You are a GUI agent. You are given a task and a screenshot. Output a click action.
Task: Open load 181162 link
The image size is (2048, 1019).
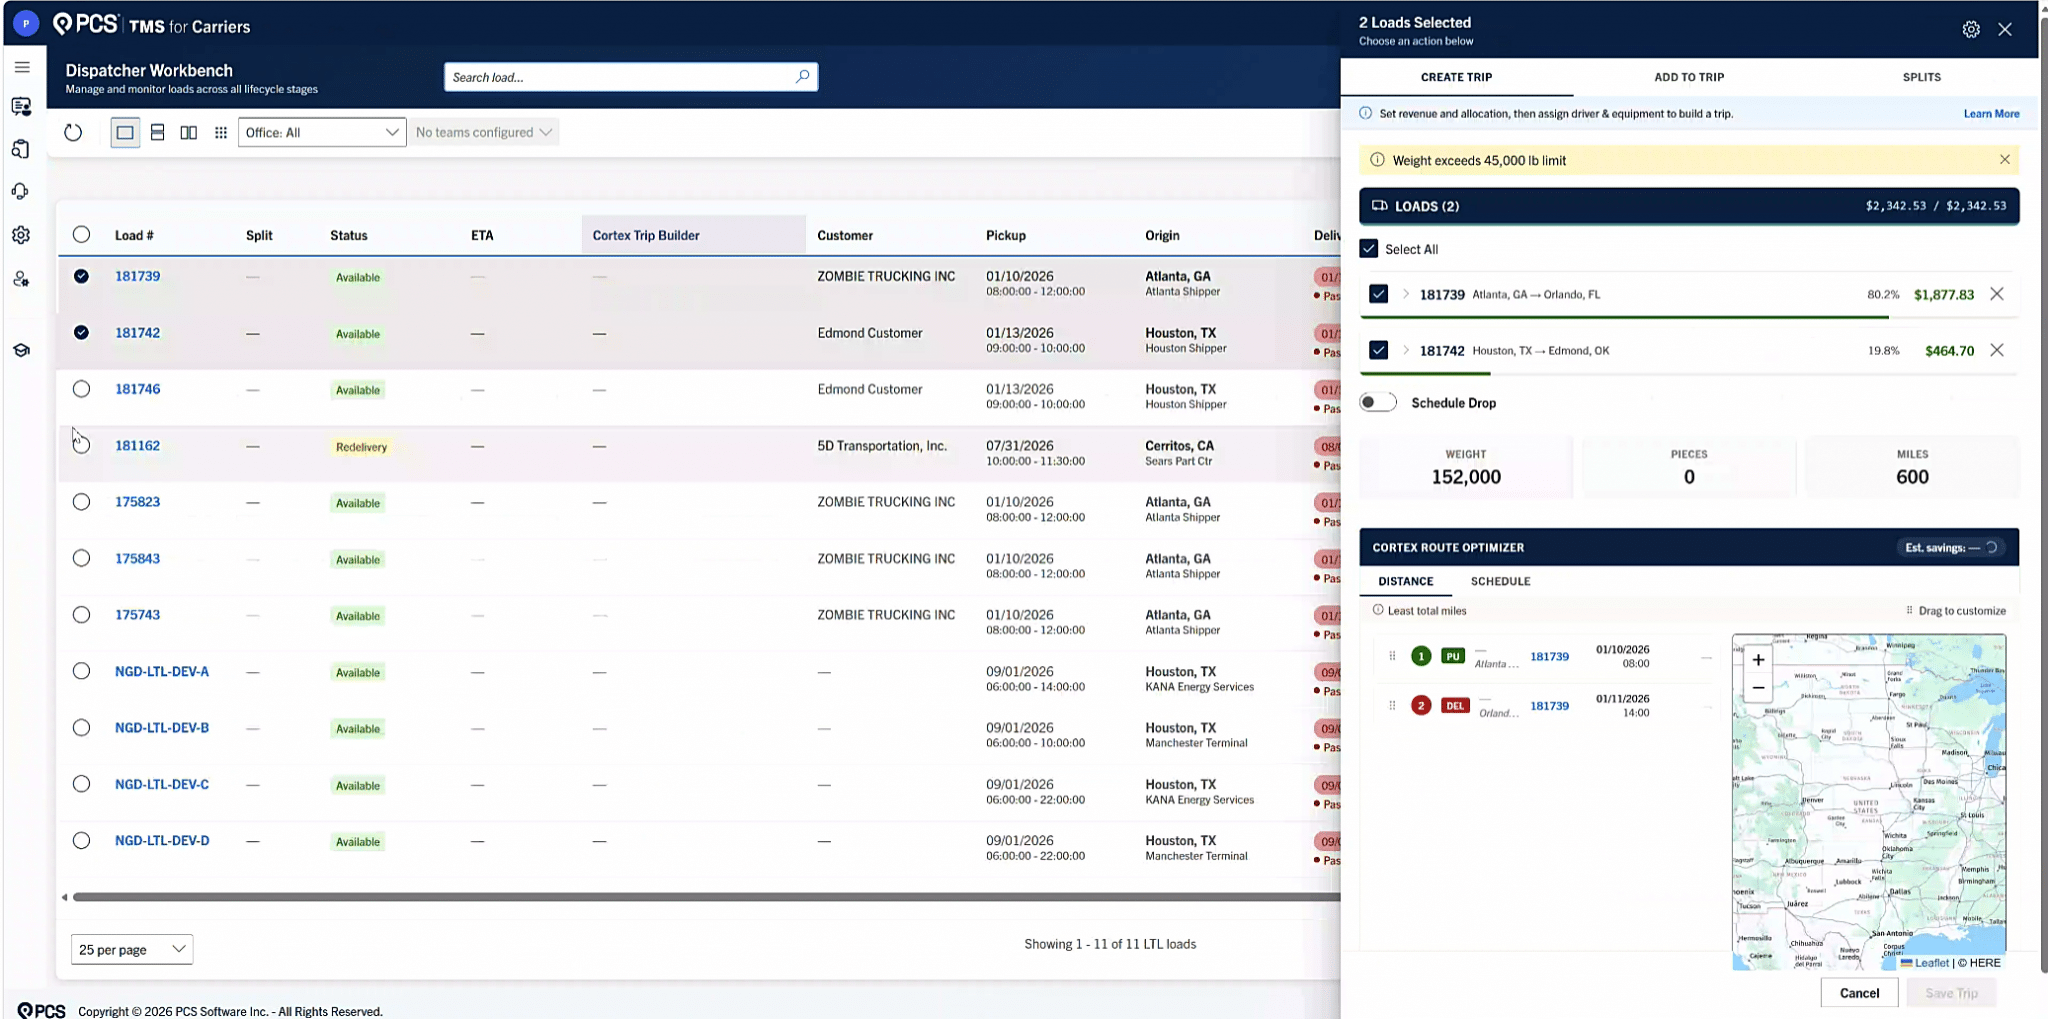pos(137,446)
